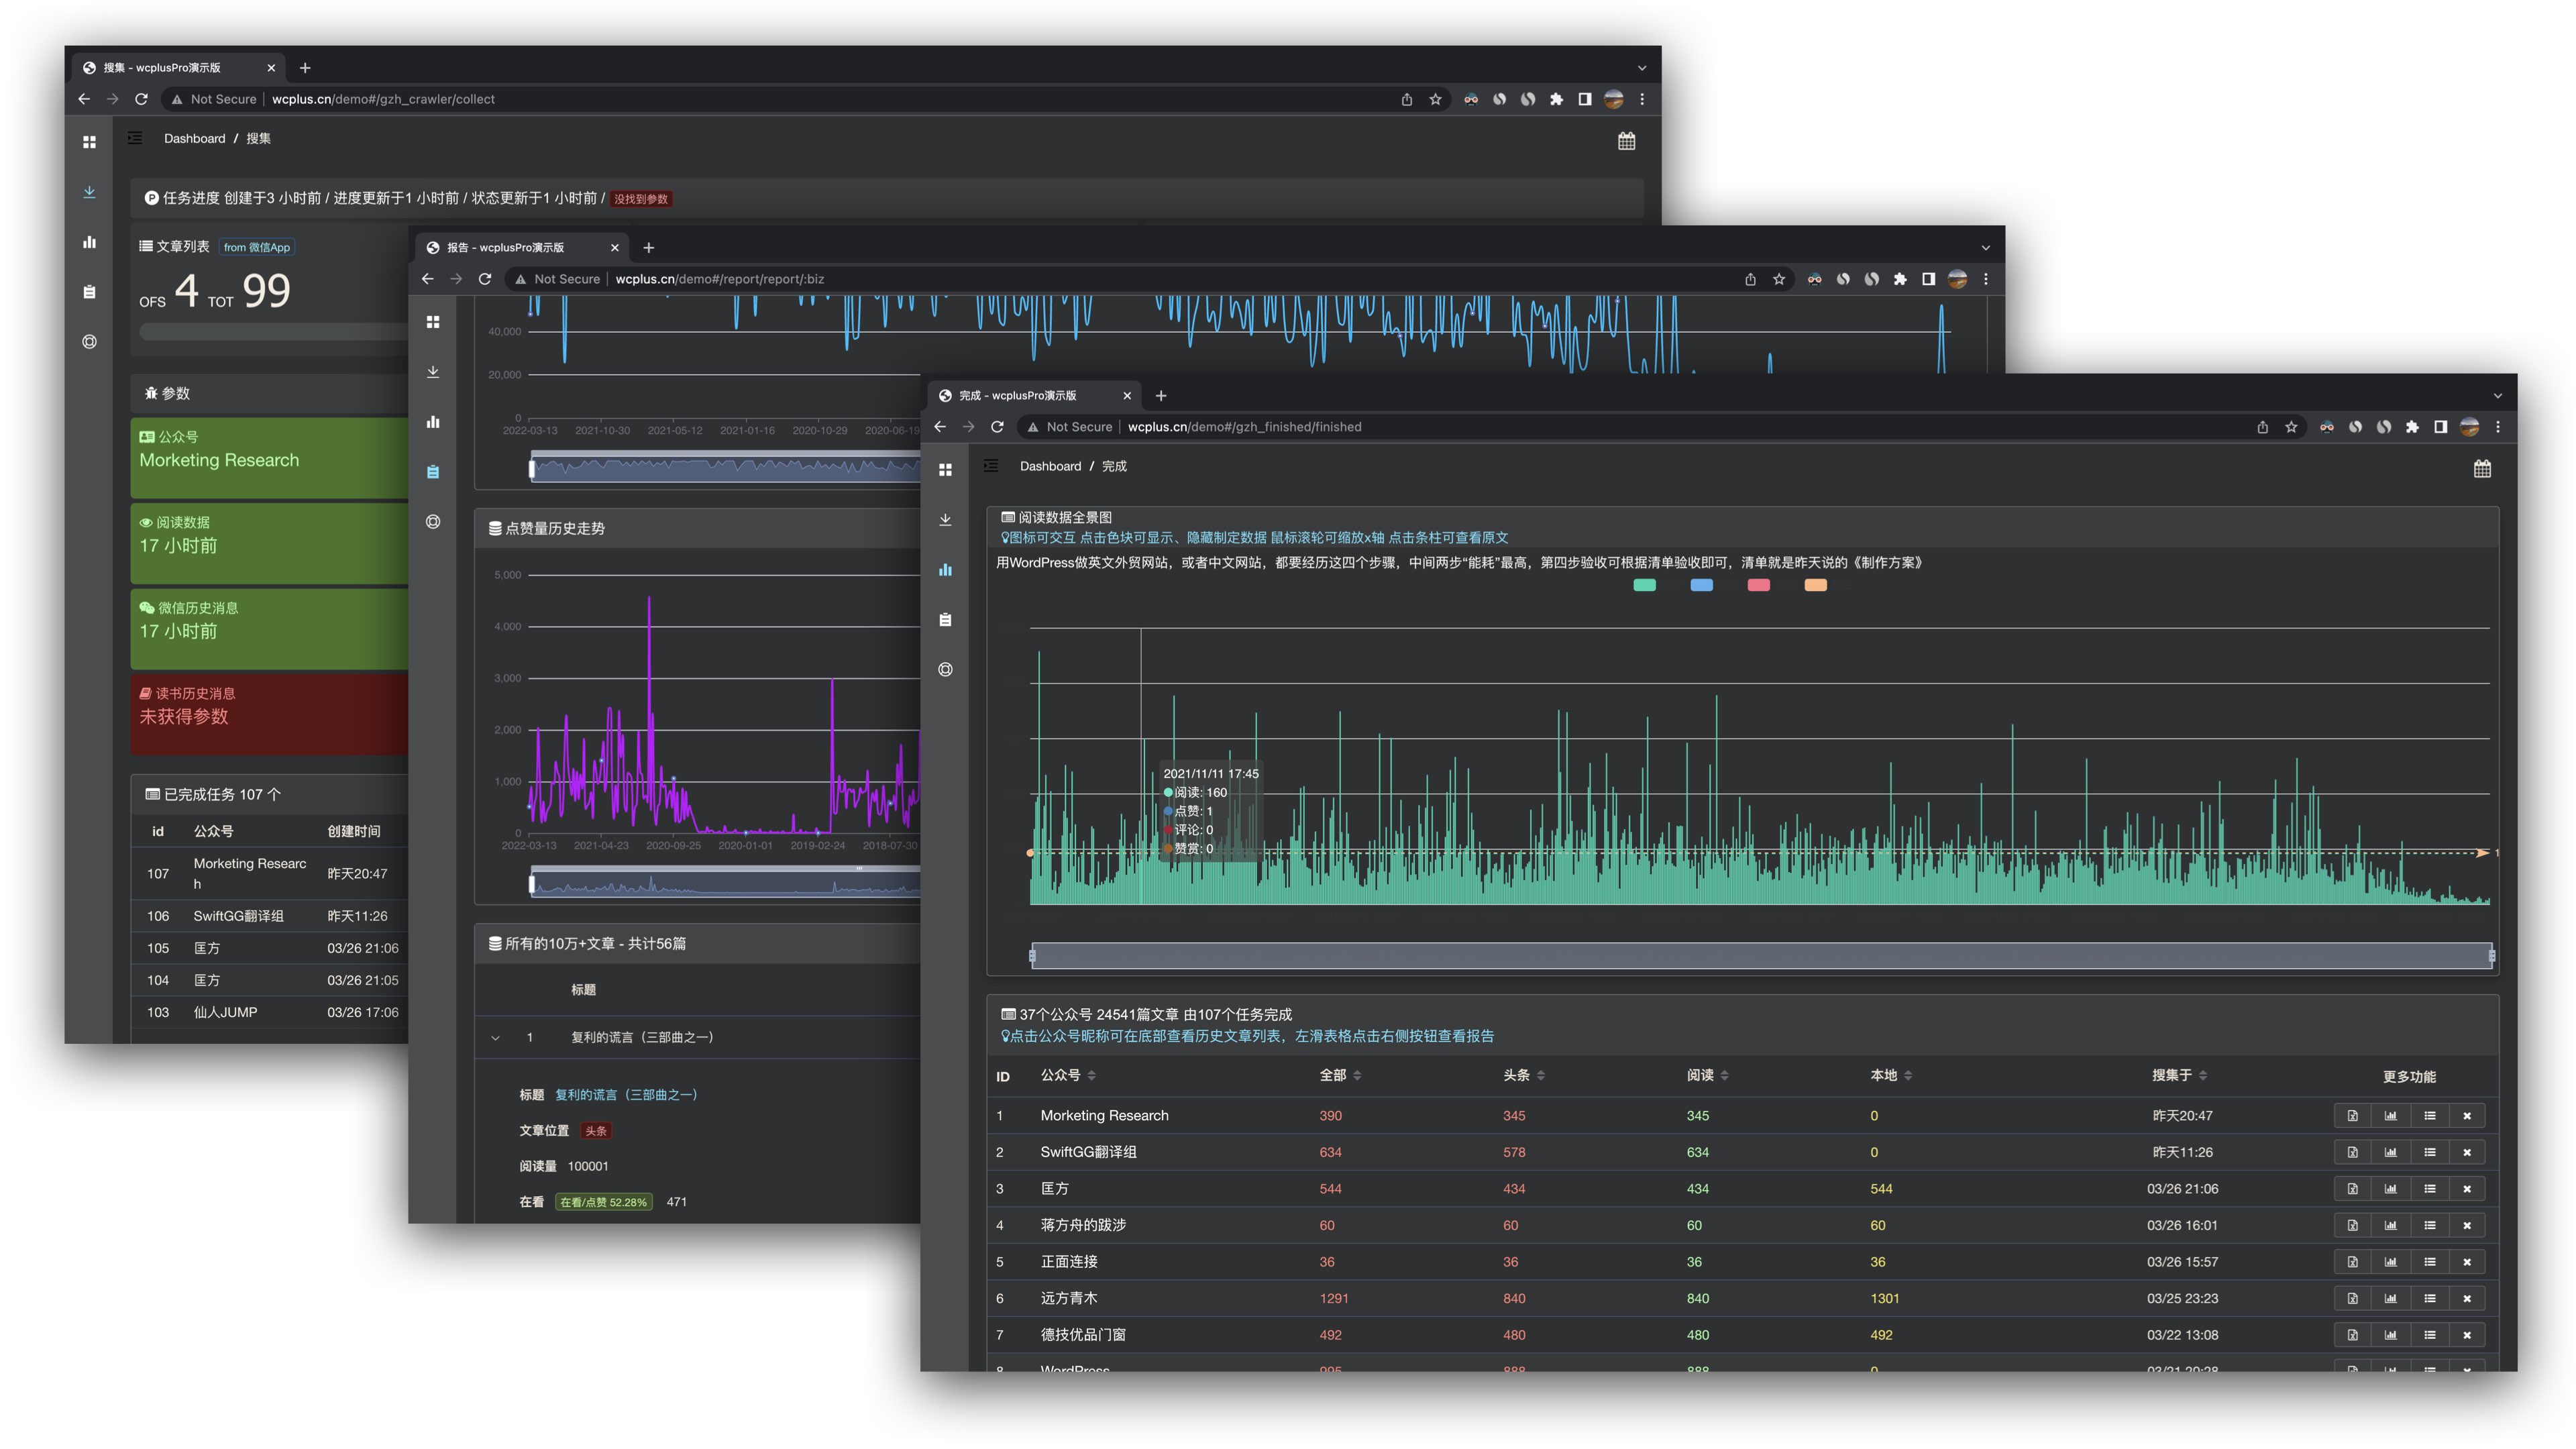Toggle green legend series in reading chart
This screenshot has width=2576, height=1449.
(x=1644, y=586)
